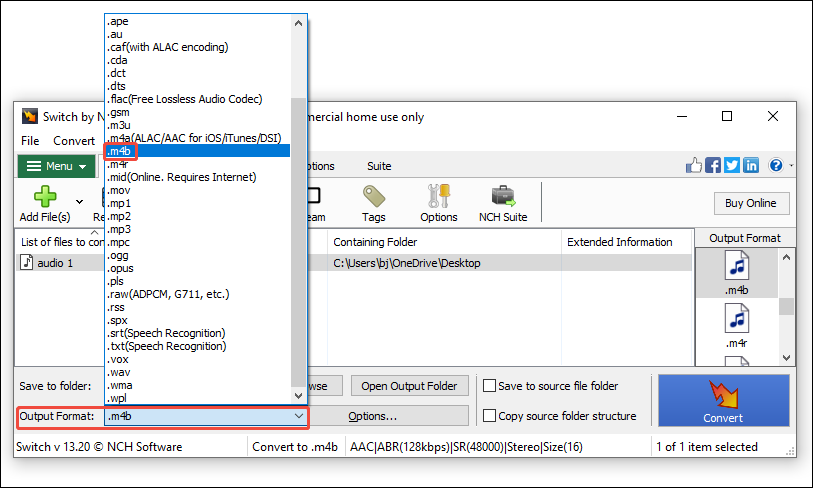Image resolution: width=813 pixels, height=488 pixels.
Task: Choose .ape from the format list
Action: pos(198,21)
